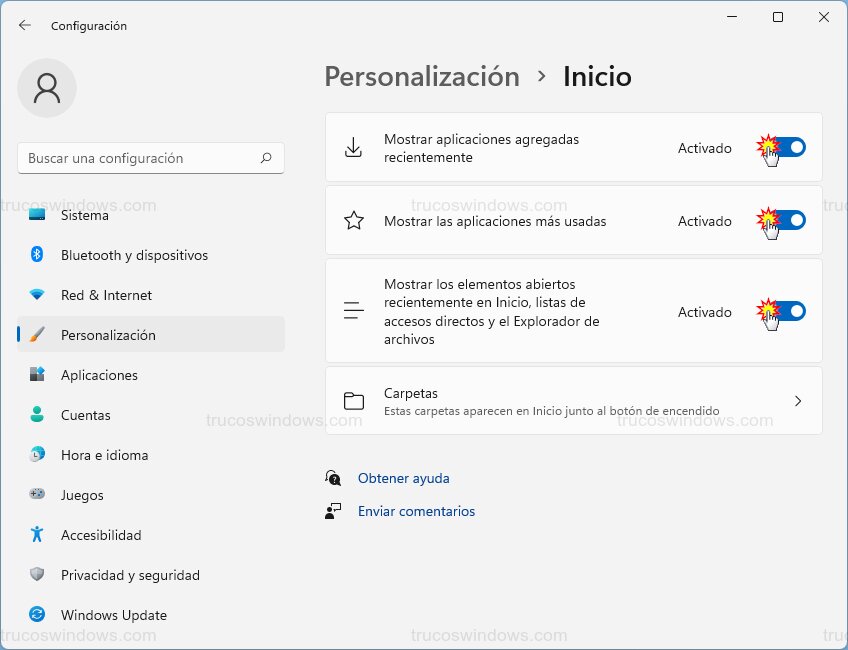Image resolution: width=848 pixels, height=650 pixels.
Task: Click the search settings input field
Action: point(150,158)
